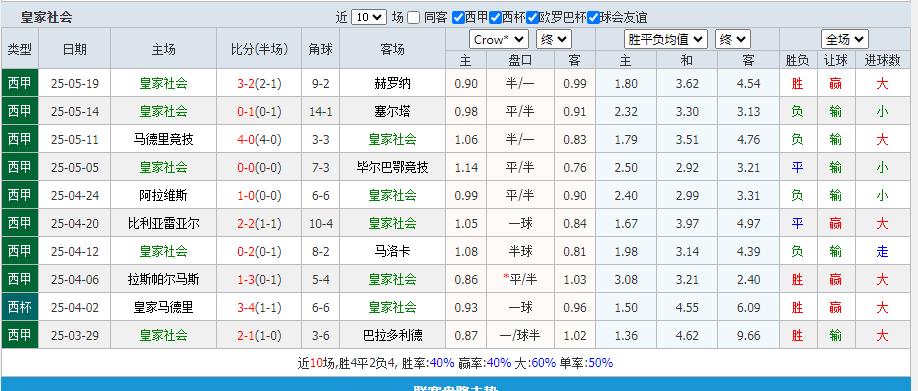This screenshot has width=918, height=391.
Task: Click the 类型 column header
Action: (x=20, y=49)
